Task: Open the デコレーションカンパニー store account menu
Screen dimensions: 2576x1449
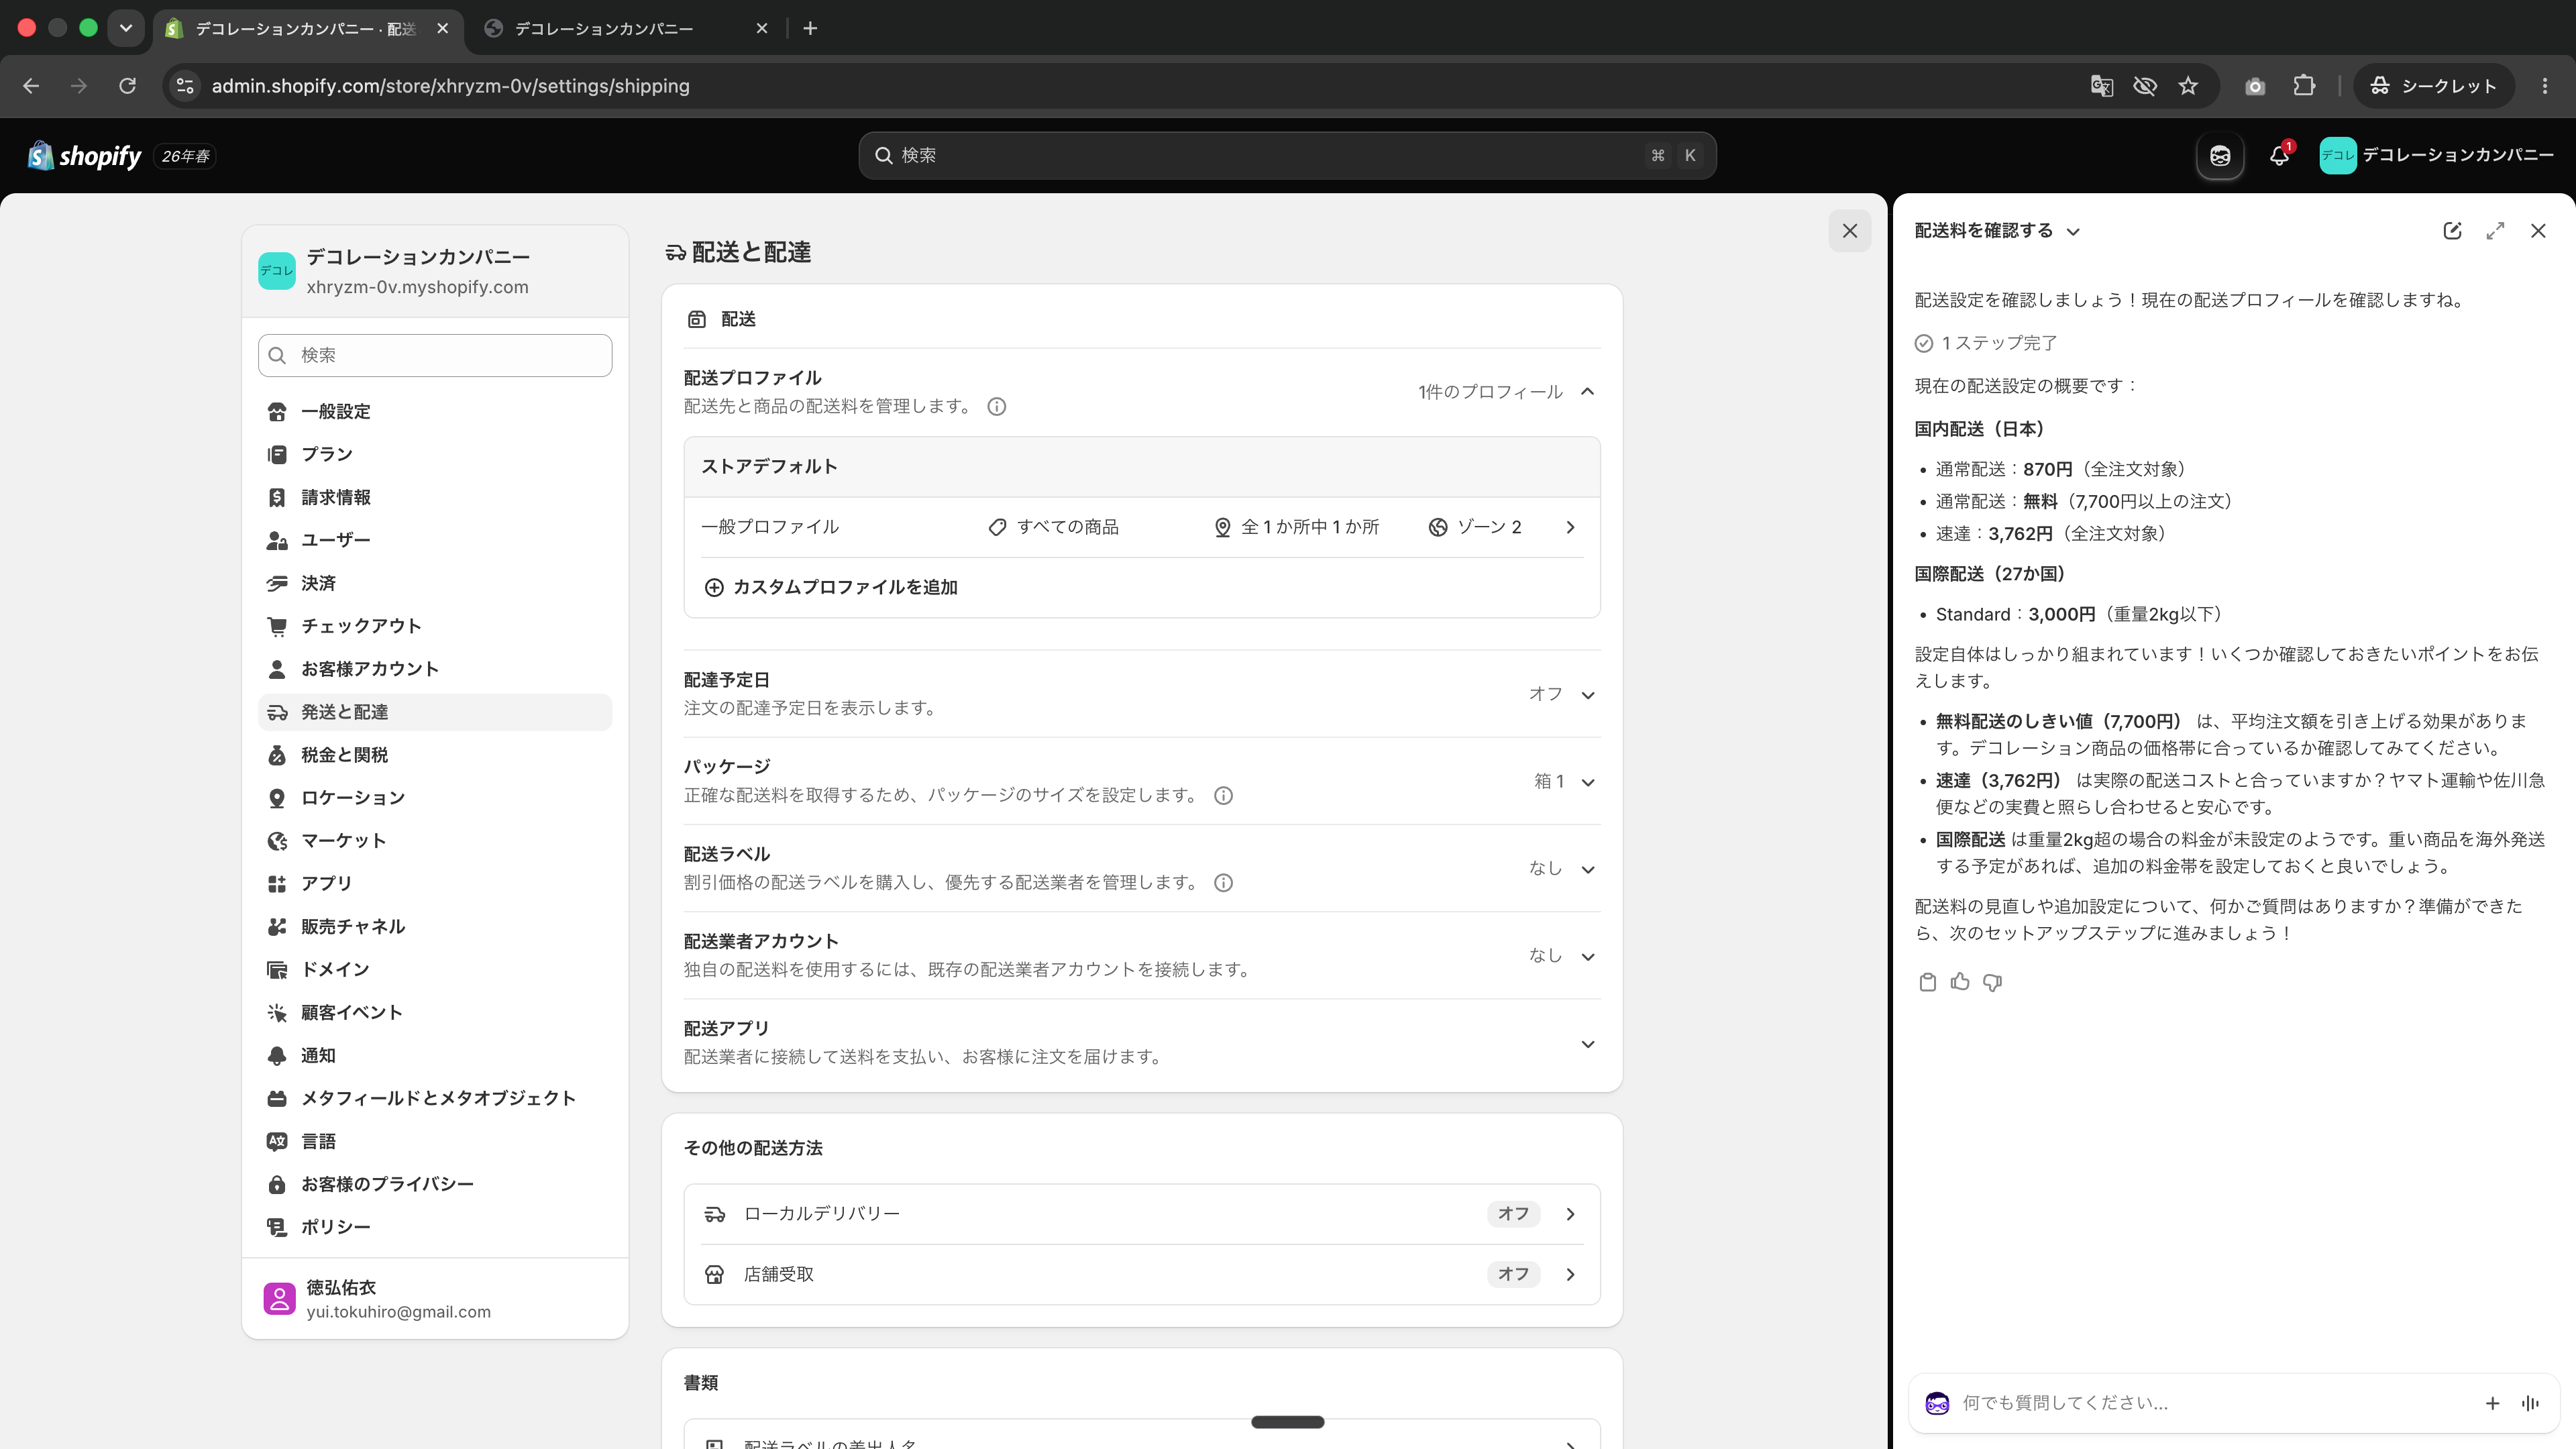Action: [2436, 156]
